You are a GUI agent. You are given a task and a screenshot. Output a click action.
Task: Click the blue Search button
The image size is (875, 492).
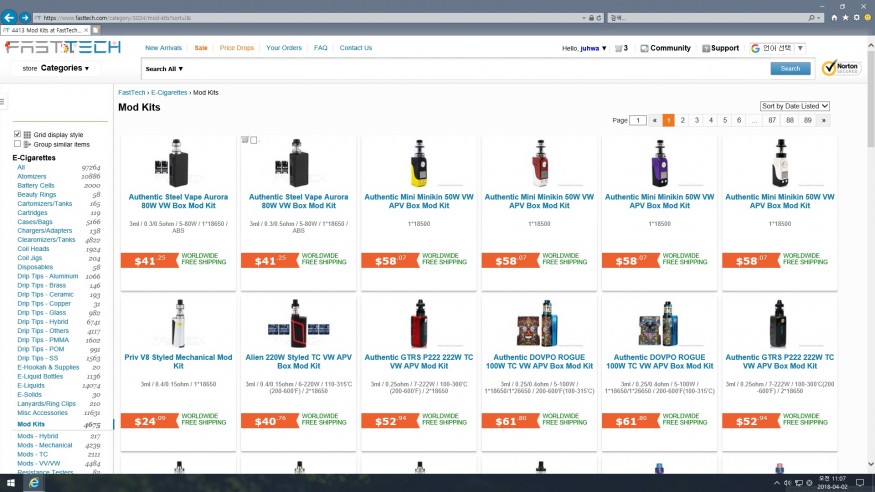(790, 68)
